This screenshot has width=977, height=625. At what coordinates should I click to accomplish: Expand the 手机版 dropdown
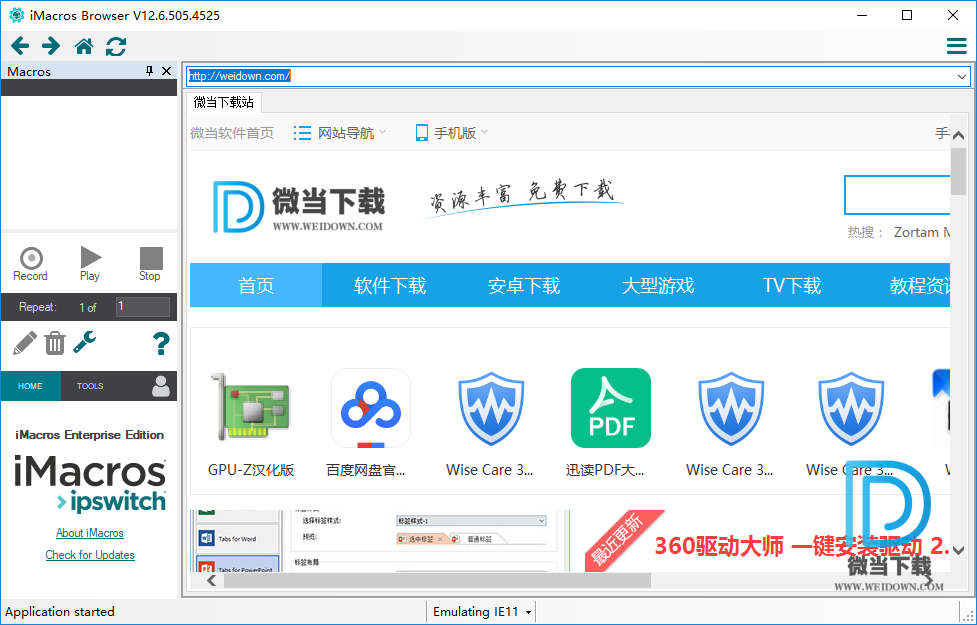click(x=452, y=133)
